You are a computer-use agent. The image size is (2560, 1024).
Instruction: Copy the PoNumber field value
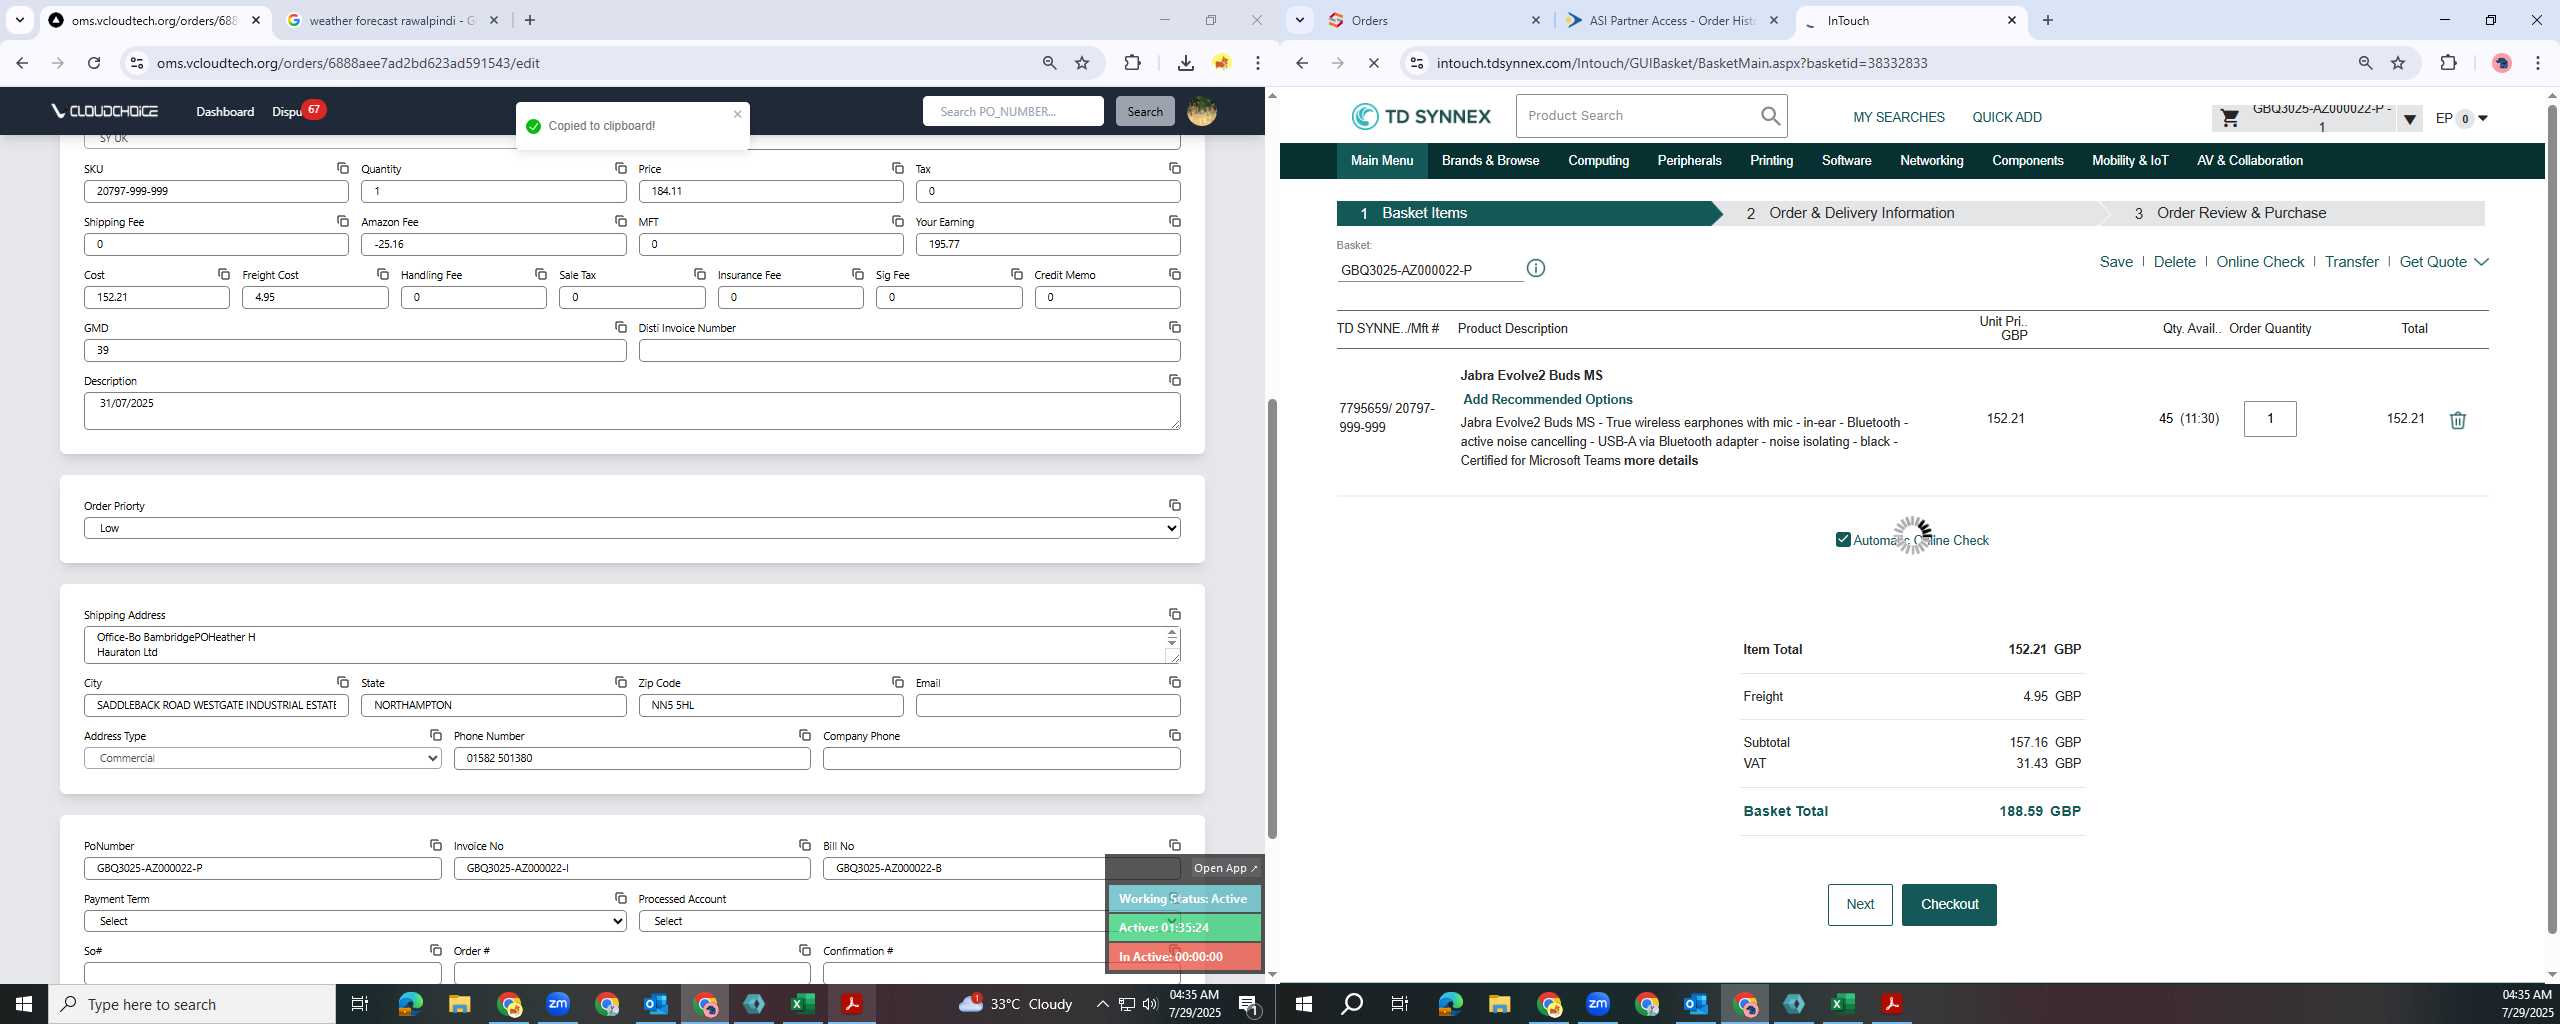click(435, 845)
